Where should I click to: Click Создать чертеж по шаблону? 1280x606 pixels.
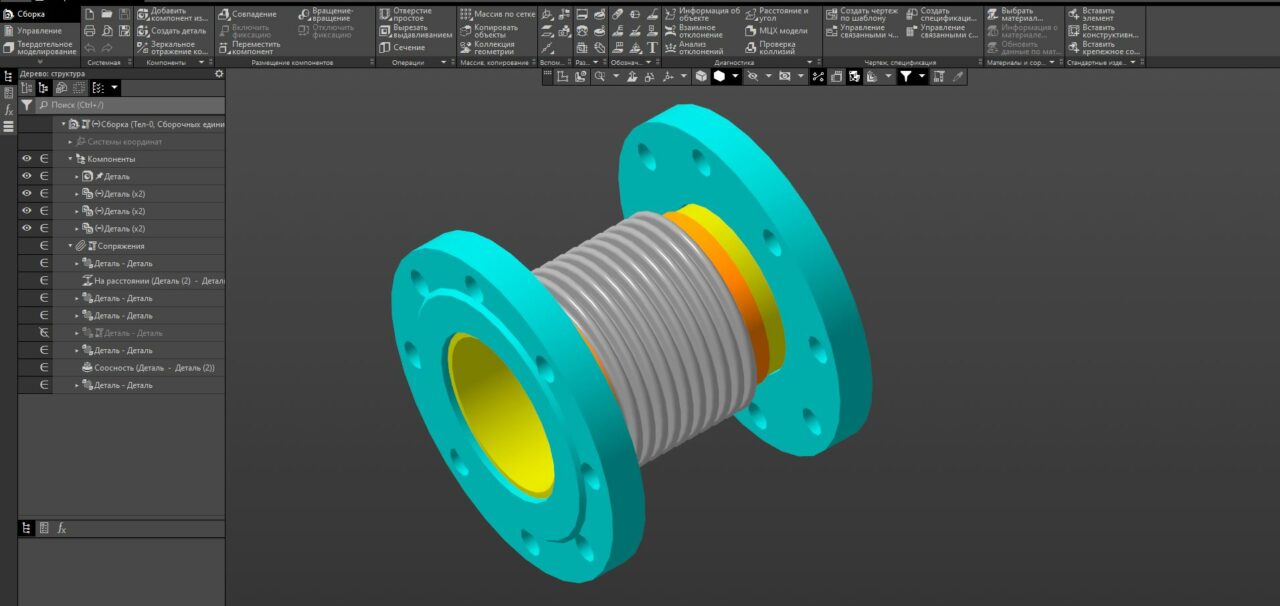coord(862,14)
